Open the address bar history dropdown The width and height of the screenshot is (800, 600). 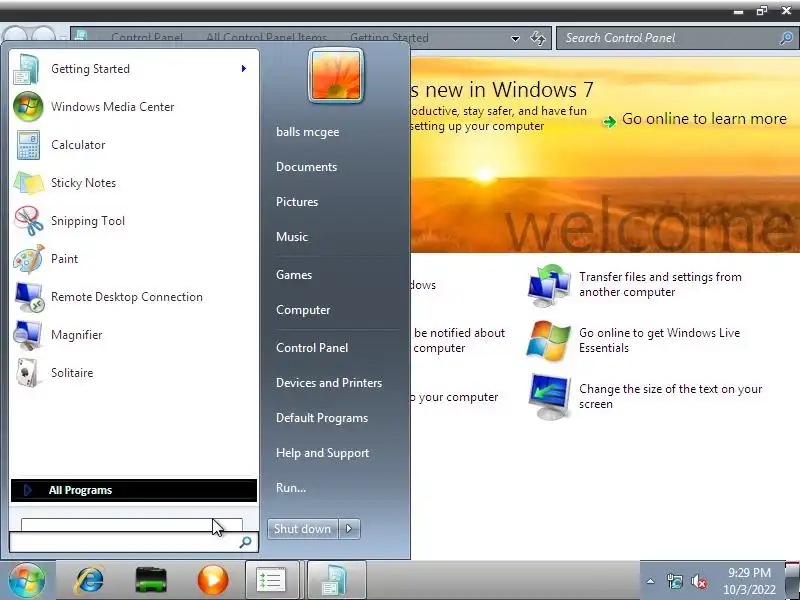(515, 38)
